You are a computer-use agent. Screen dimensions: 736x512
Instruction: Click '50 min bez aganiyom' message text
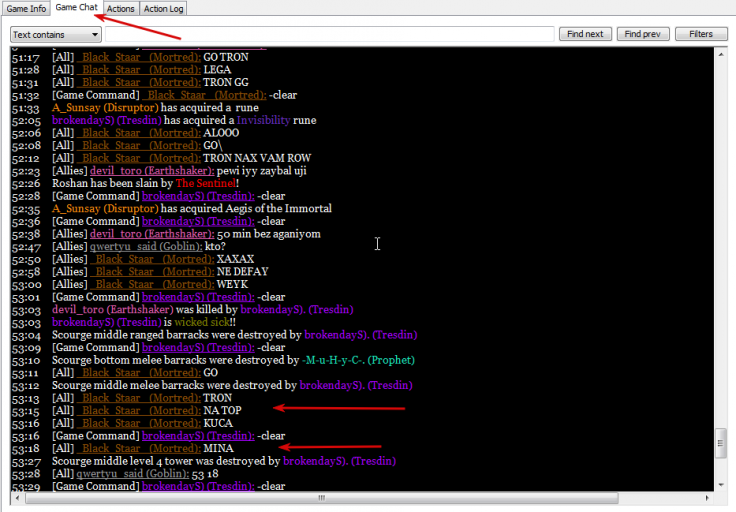pyautogui.click(x=269, y=234)
